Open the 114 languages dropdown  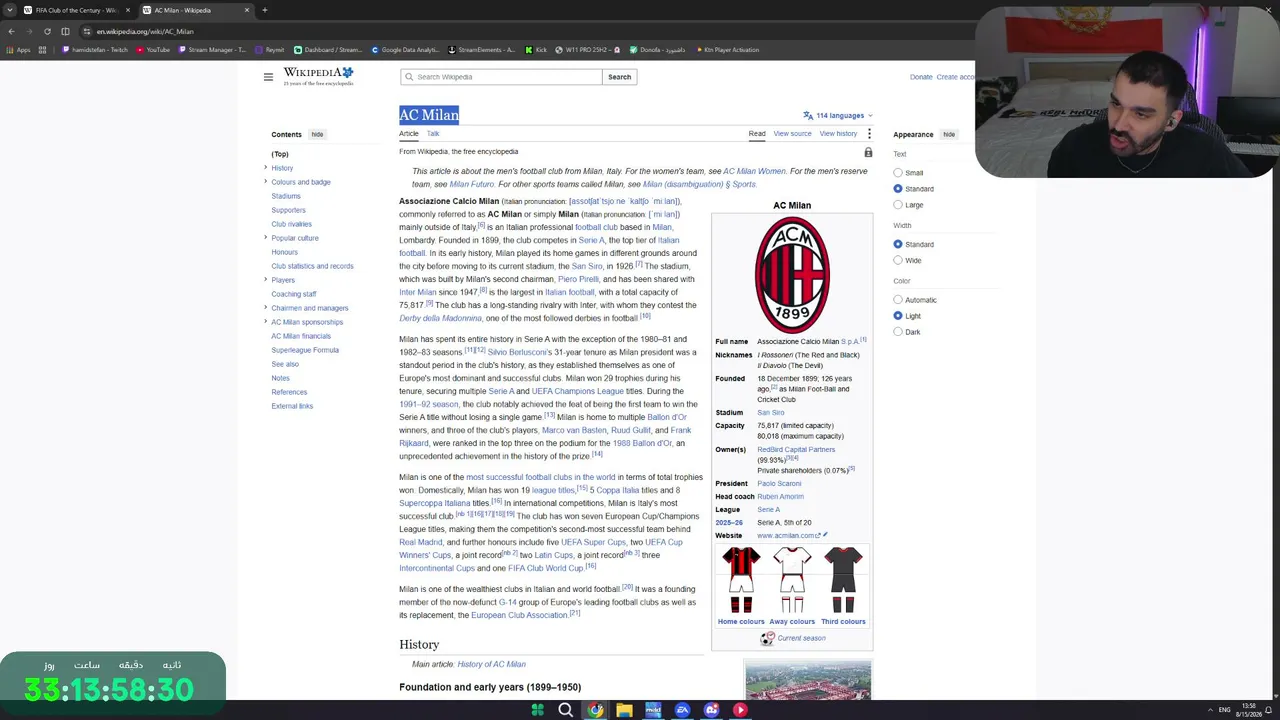[838, 115]
